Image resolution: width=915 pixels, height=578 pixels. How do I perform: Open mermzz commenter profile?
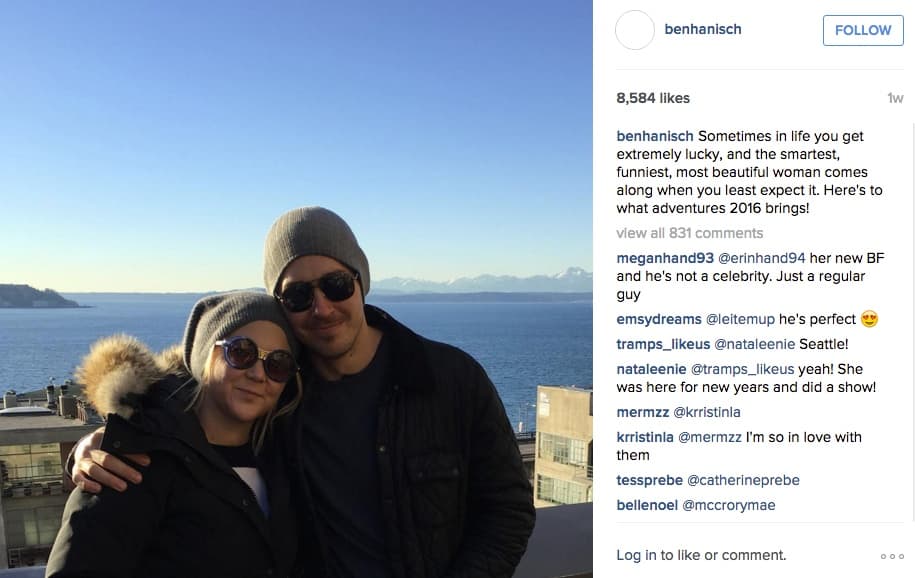point(642,412)
